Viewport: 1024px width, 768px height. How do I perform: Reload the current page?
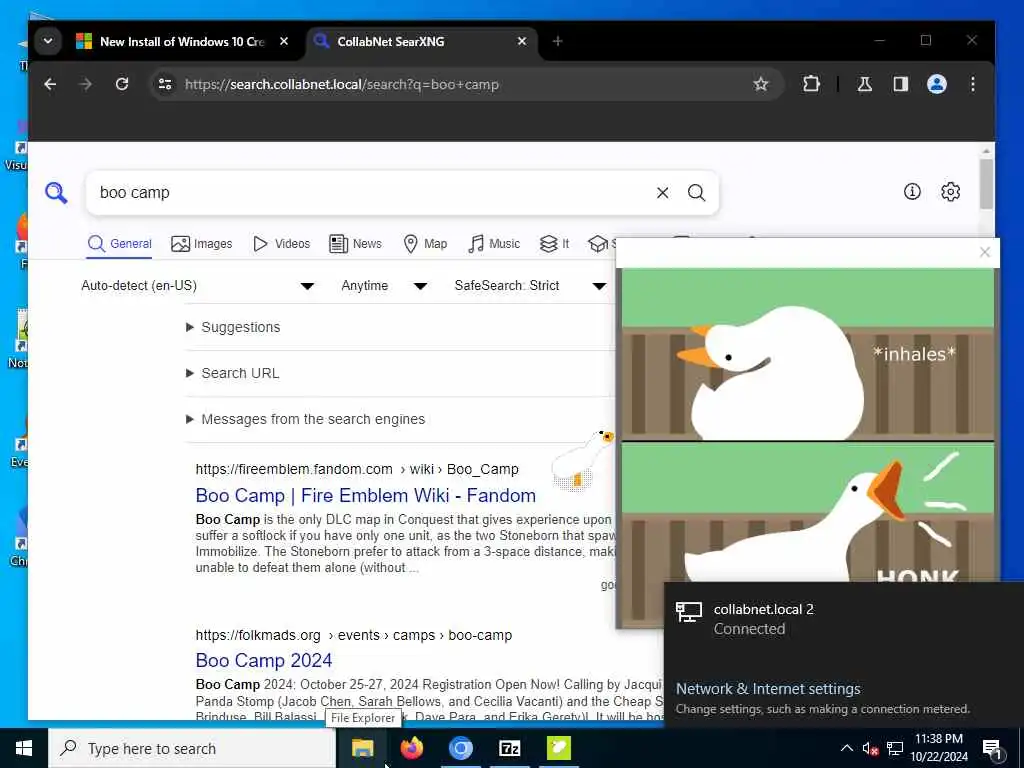point(121,84)
